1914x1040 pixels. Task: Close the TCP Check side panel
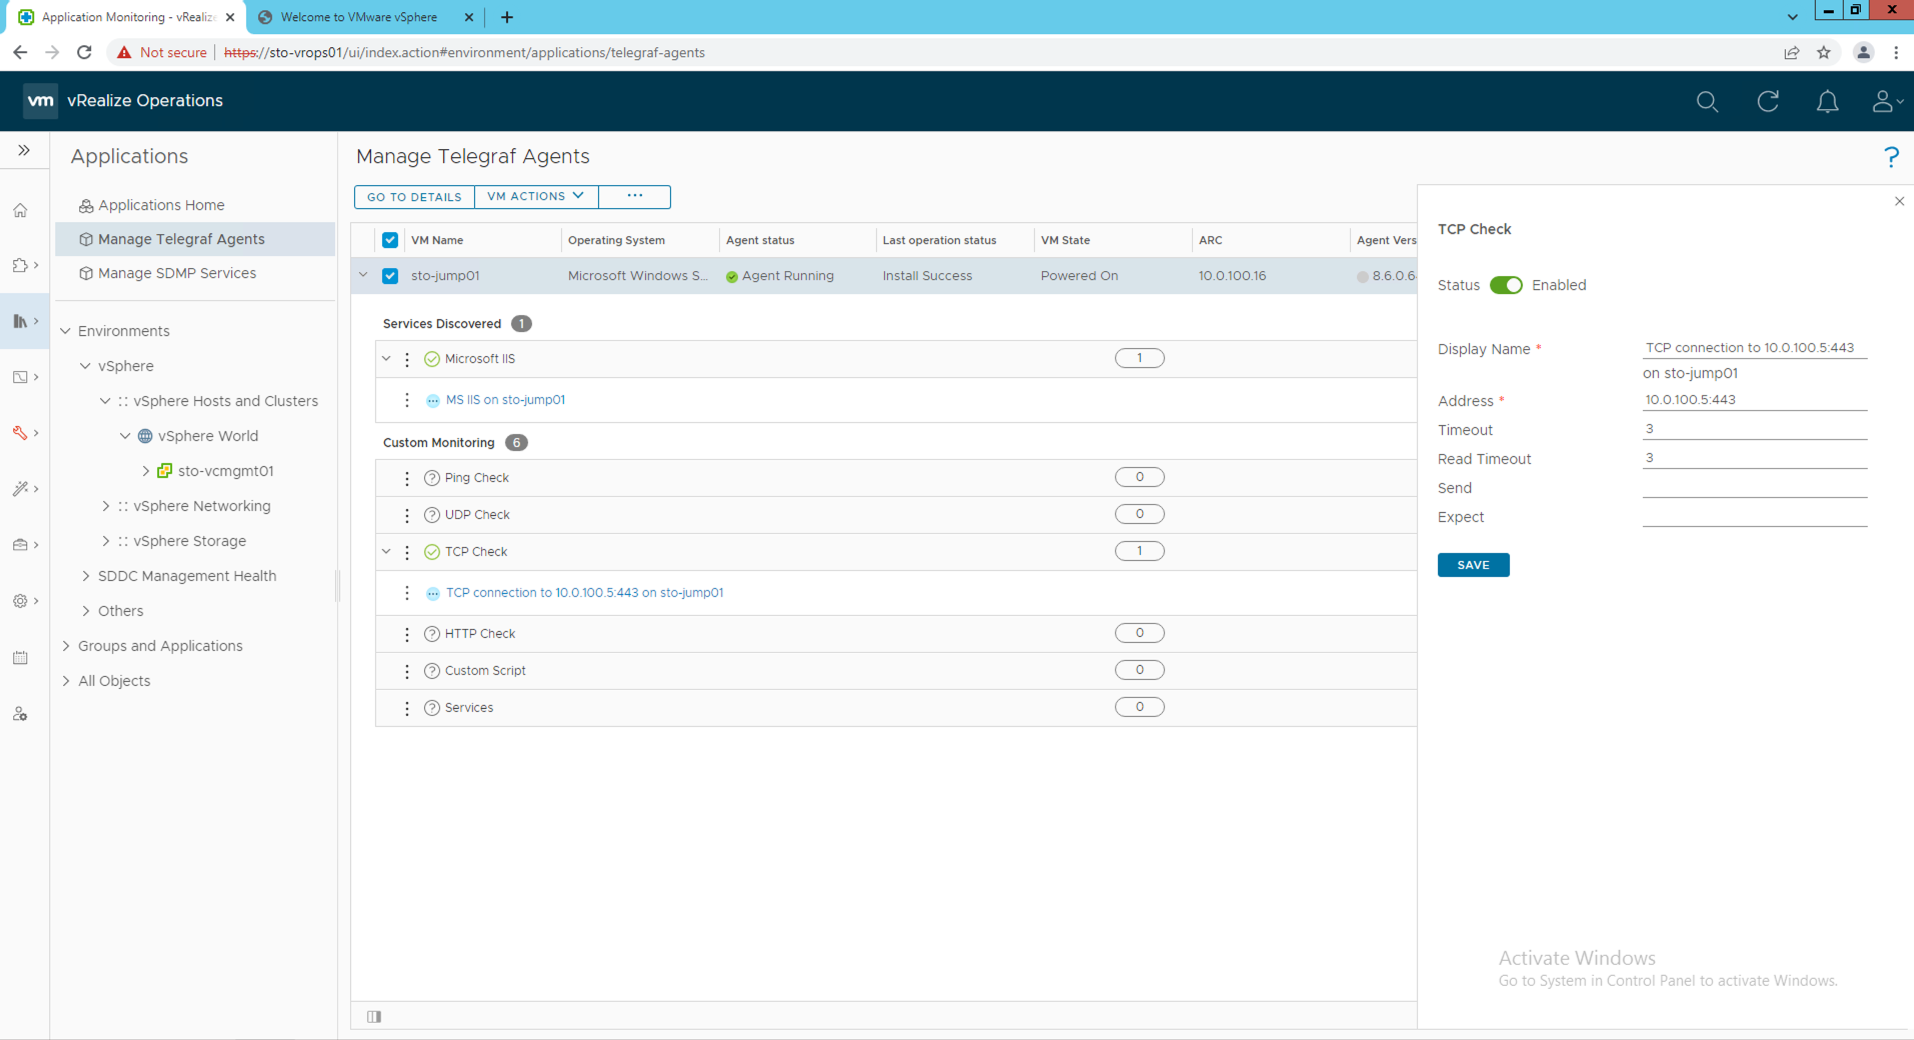click(x=1899, y=201)
